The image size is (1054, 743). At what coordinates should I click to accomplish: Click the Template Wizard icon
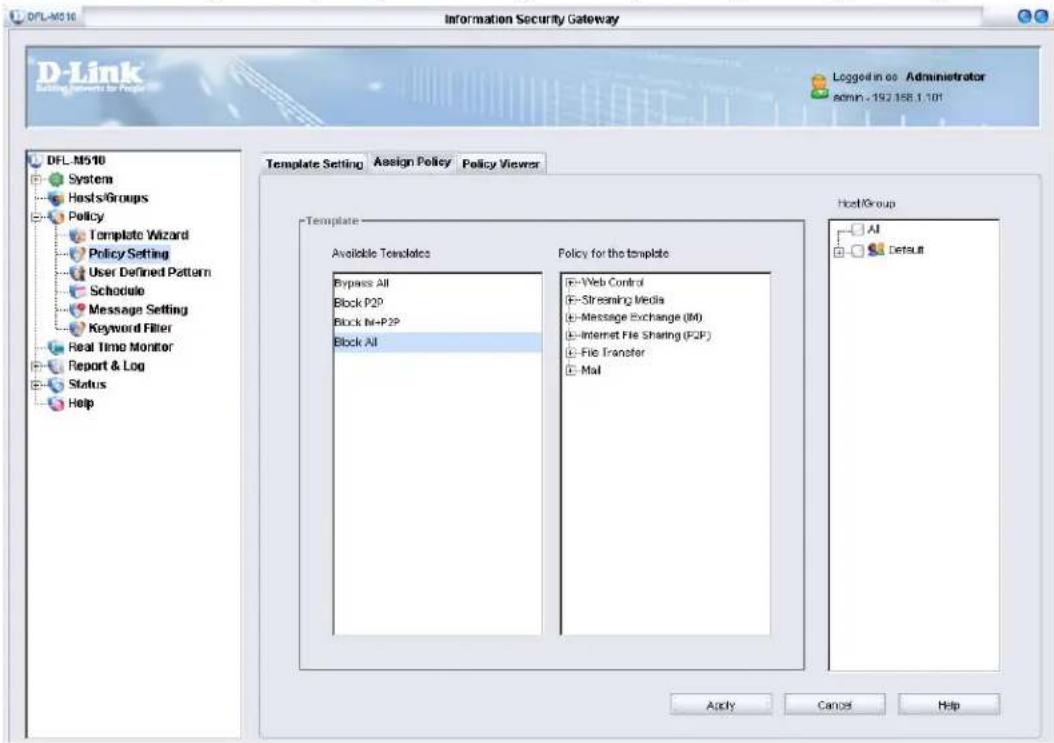click(x=77, y=235)
